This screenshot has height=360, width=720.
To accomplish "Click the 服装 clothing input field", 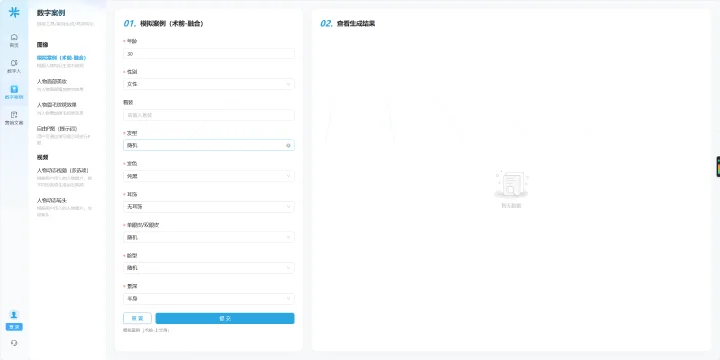I will click(x=209, y=115).
